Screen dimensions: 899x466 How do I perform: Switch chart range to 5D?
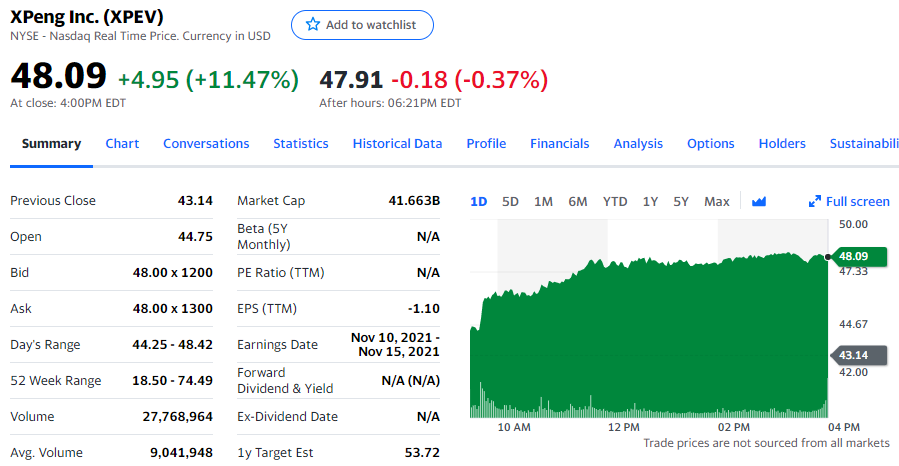pos(510,201)
